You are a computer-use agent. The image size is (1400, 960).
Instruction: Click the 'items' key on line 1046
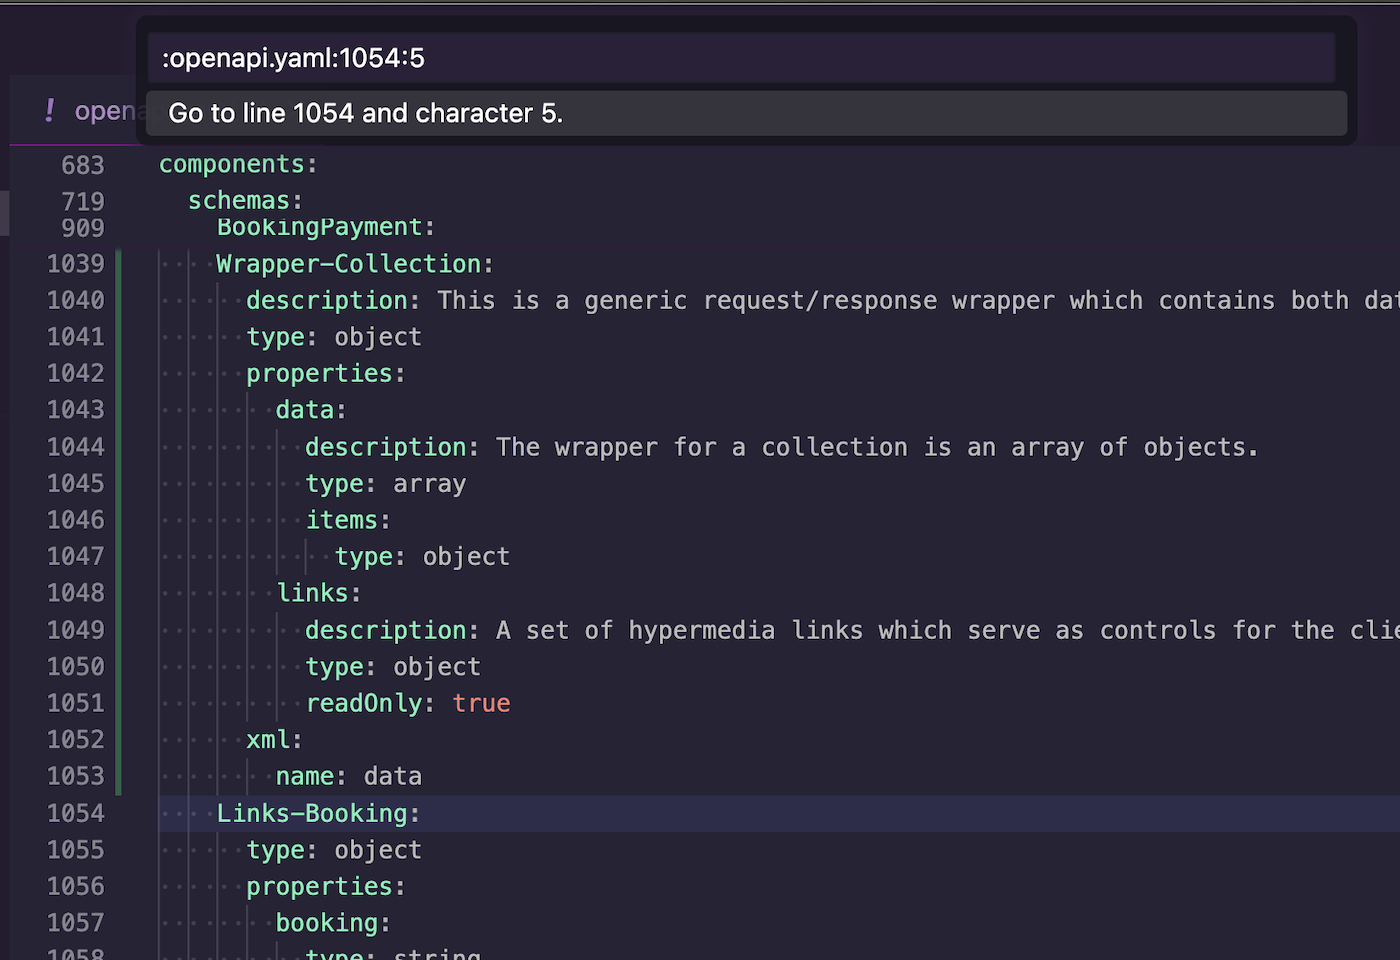point(342,520)
